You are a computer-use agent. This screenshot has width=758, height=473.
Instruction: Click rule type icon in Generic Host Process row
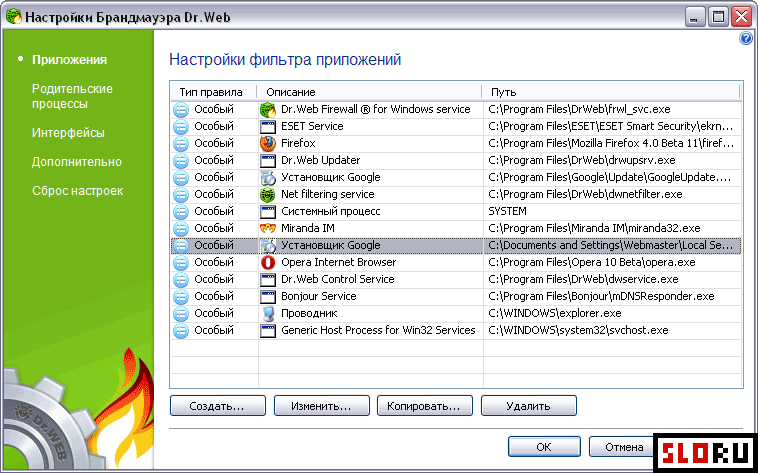[180, 331]
